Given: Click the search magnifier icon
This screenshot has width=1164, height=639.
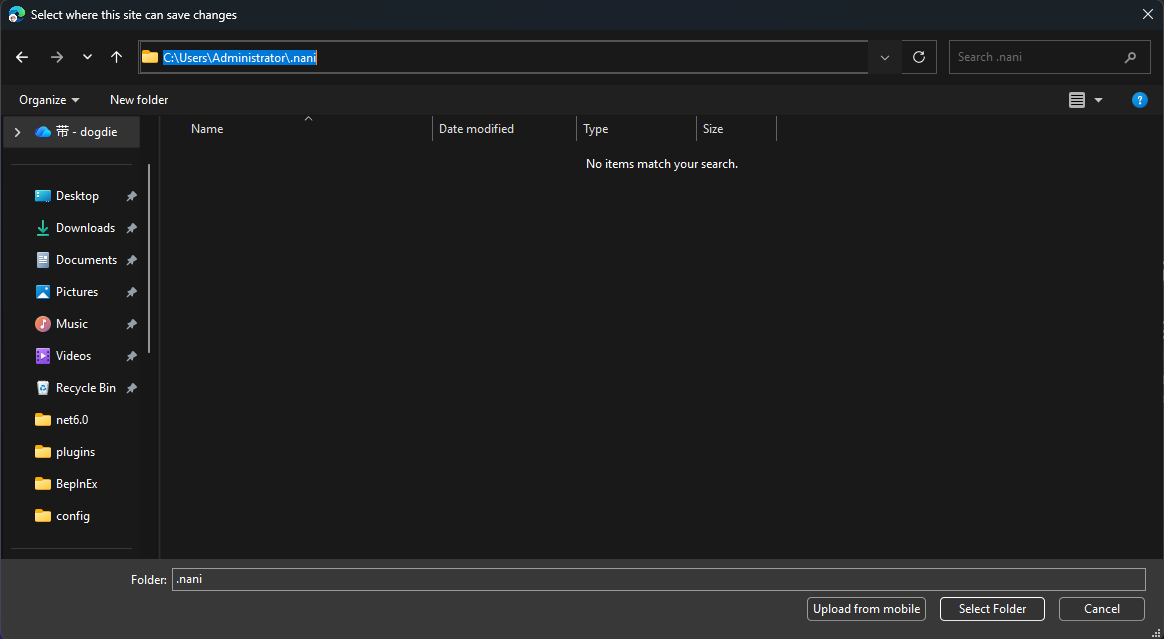Looking at the screenshot, I should point(1130,57).
